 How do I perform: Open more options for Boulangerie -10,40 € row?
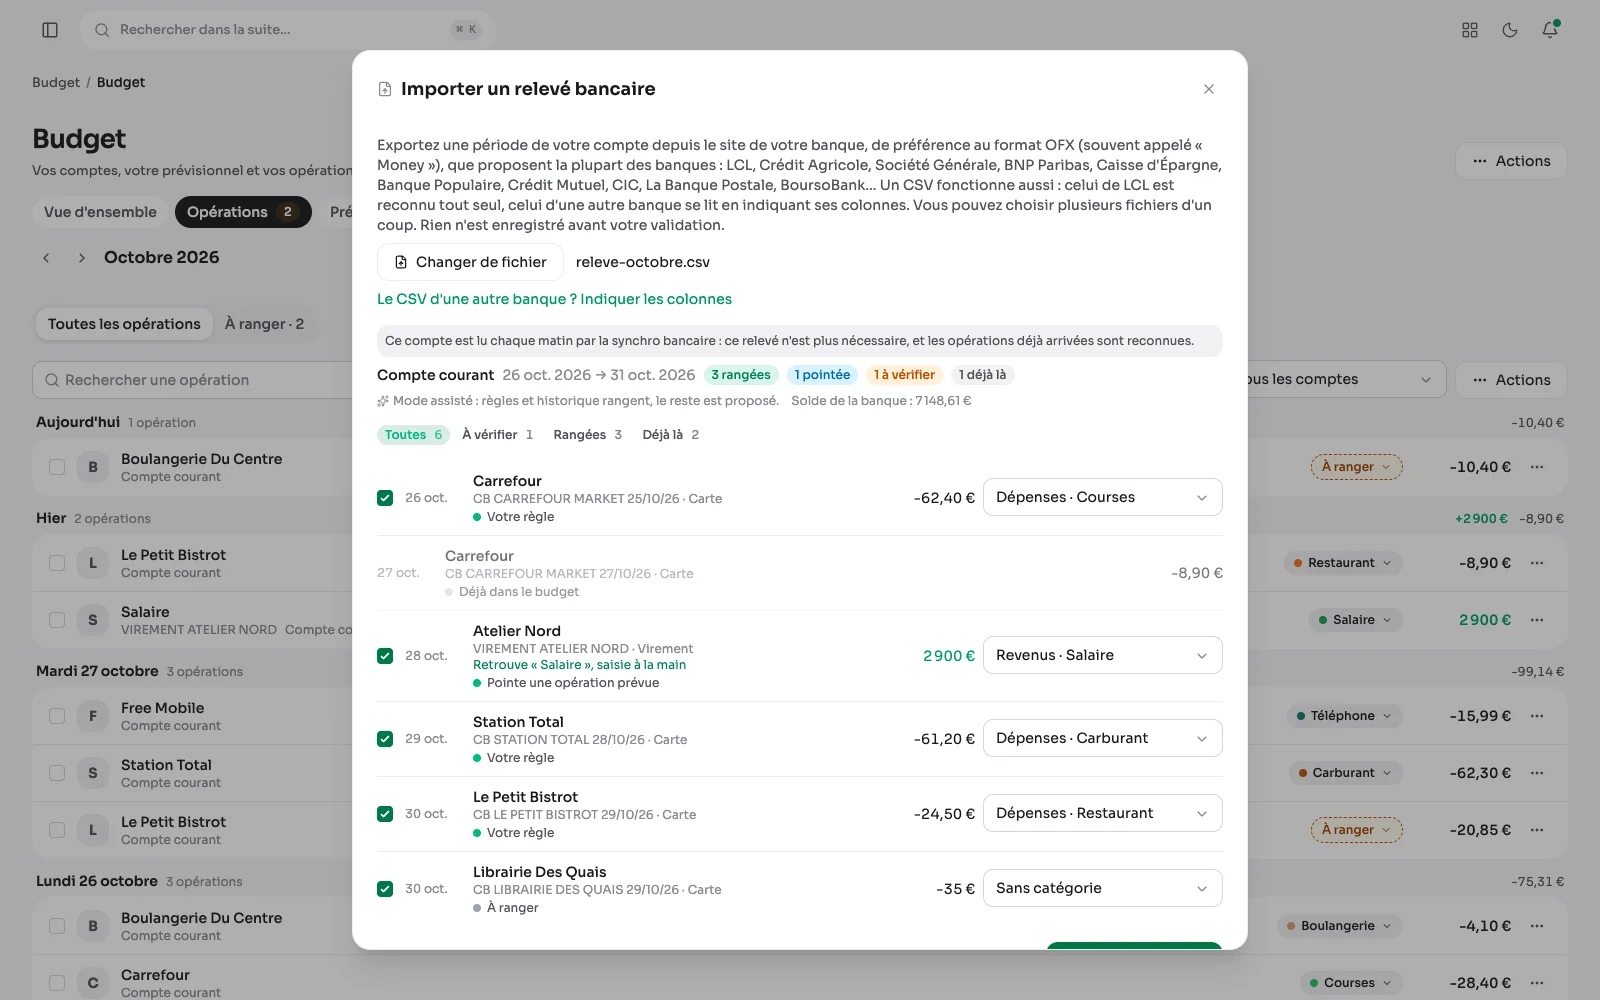point(1537,467)
